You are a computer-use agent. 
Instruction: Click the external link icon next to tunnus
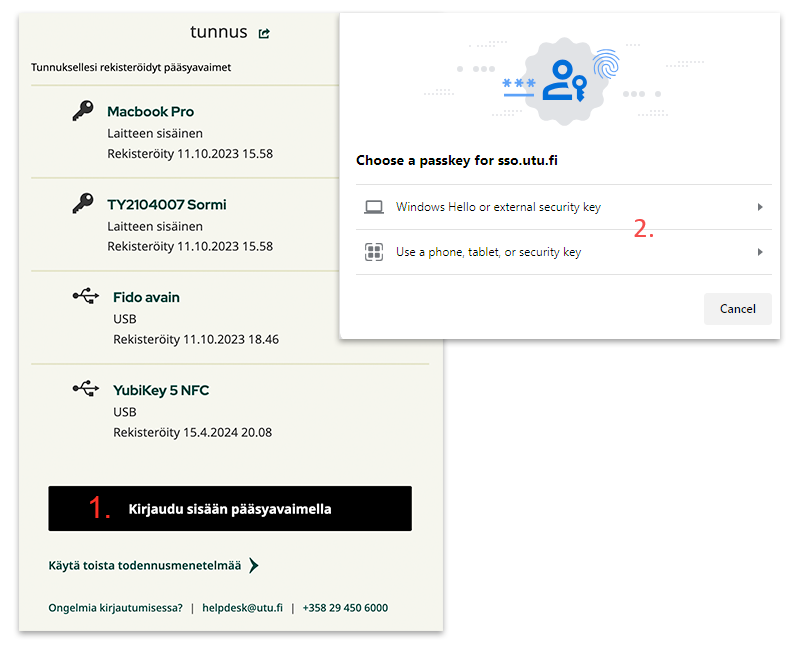tap(264, 33)
